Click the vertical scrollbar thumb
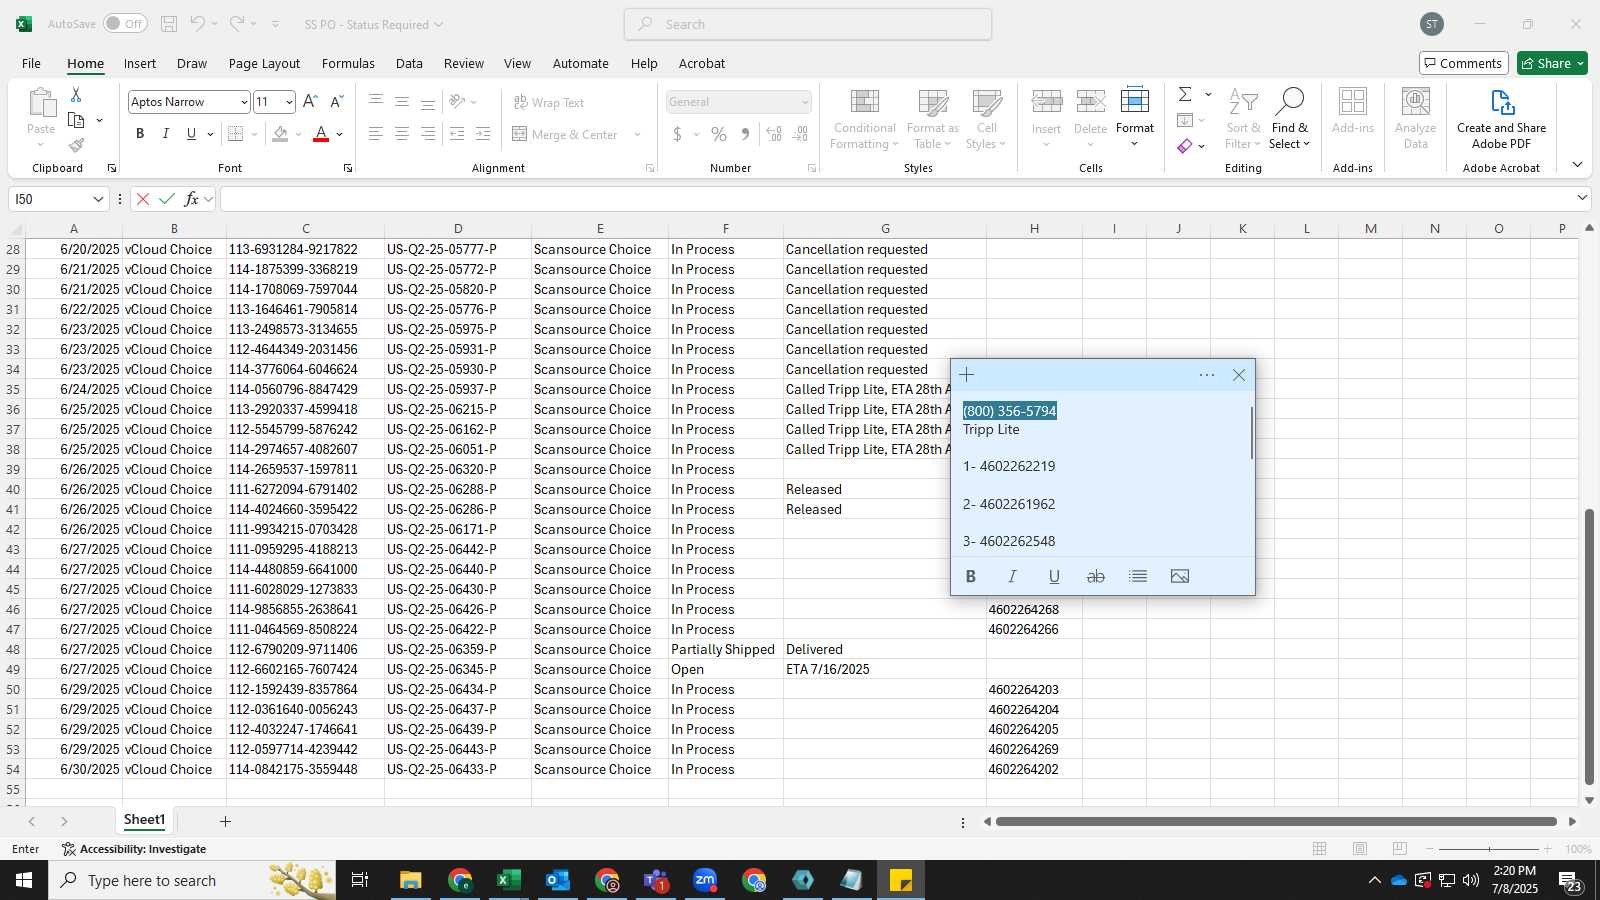 [x=1589, y=647]
